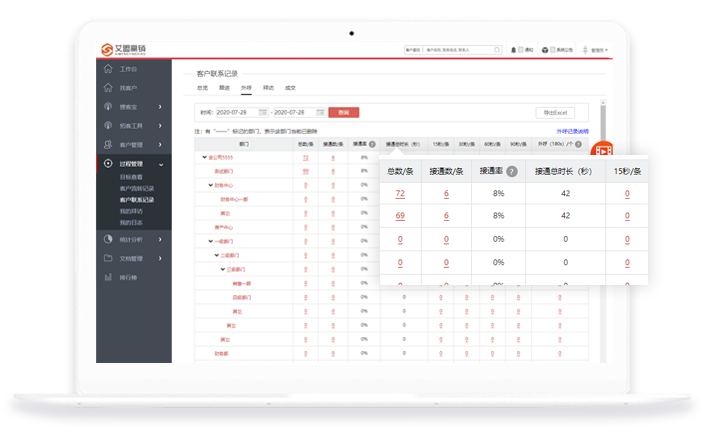Click the notification bell icon
The height and width of the screenshot is (440, 702).
click(514, 49)
